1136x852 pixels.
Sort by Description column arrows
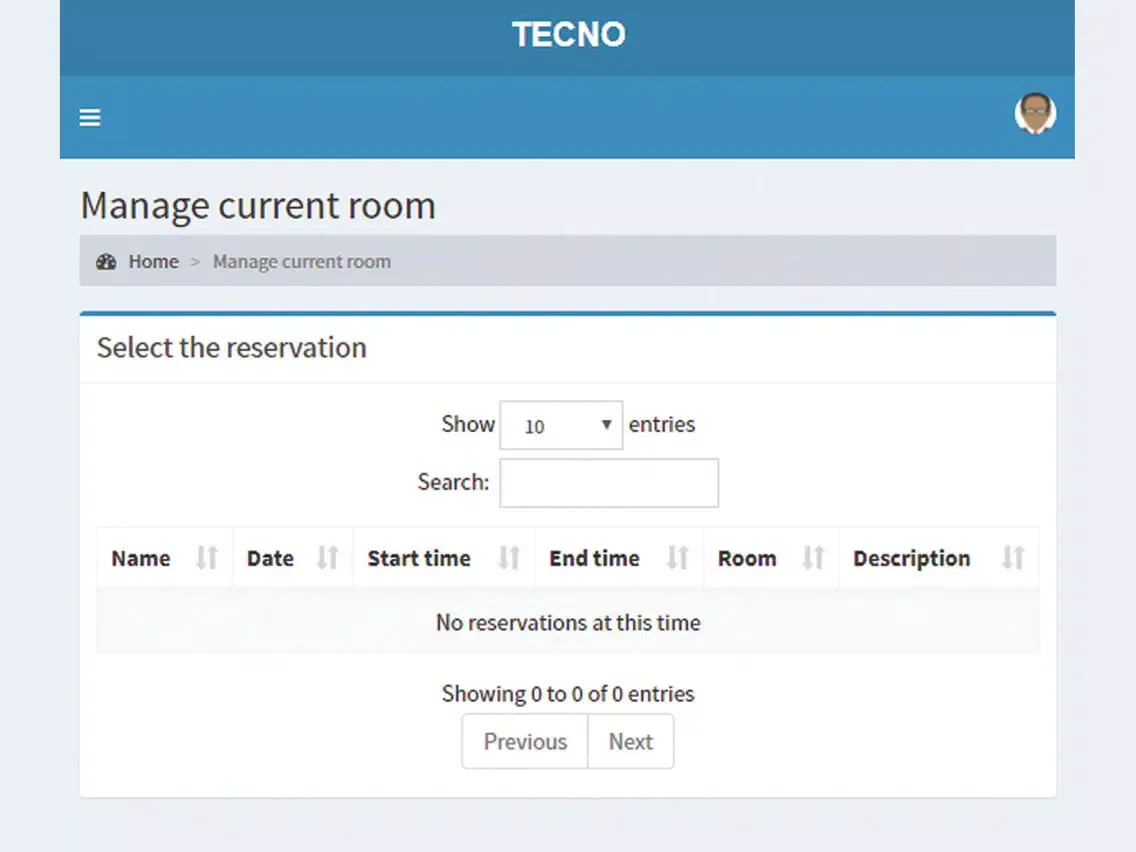1013,558
